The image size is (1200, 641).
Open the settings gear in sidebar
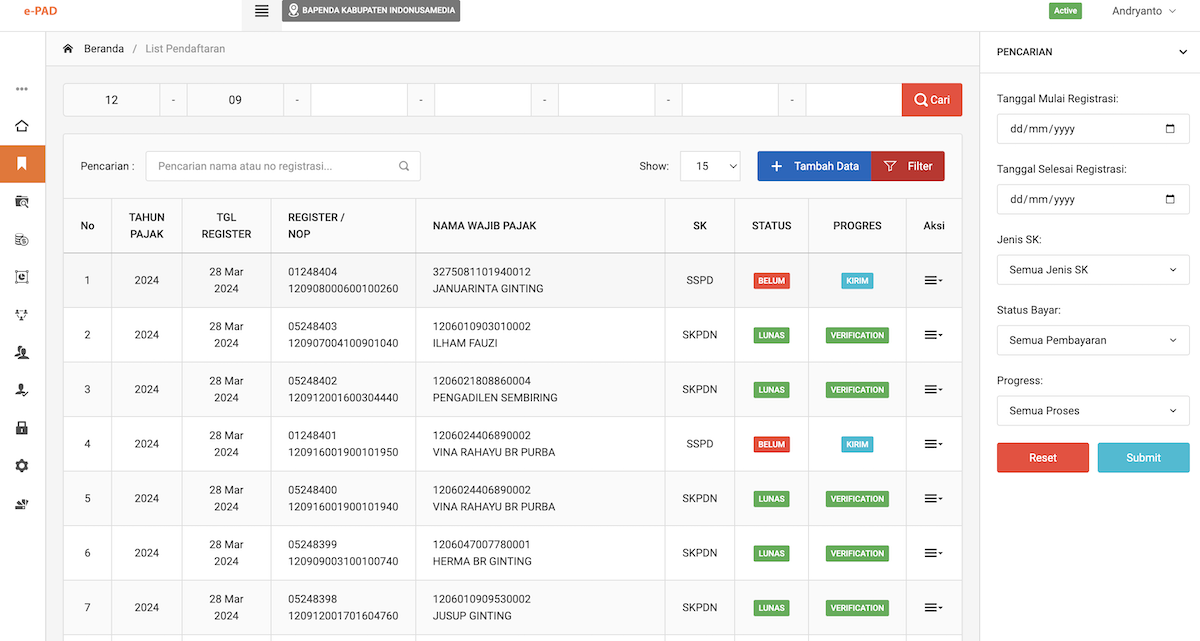(x=22, y=466)
